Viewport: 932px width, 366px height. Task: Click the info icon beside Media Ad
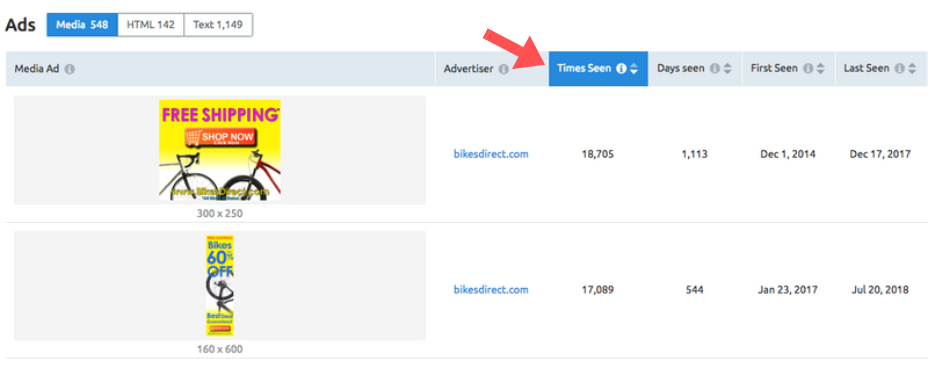pyautogui.click(x=70, y=69)
